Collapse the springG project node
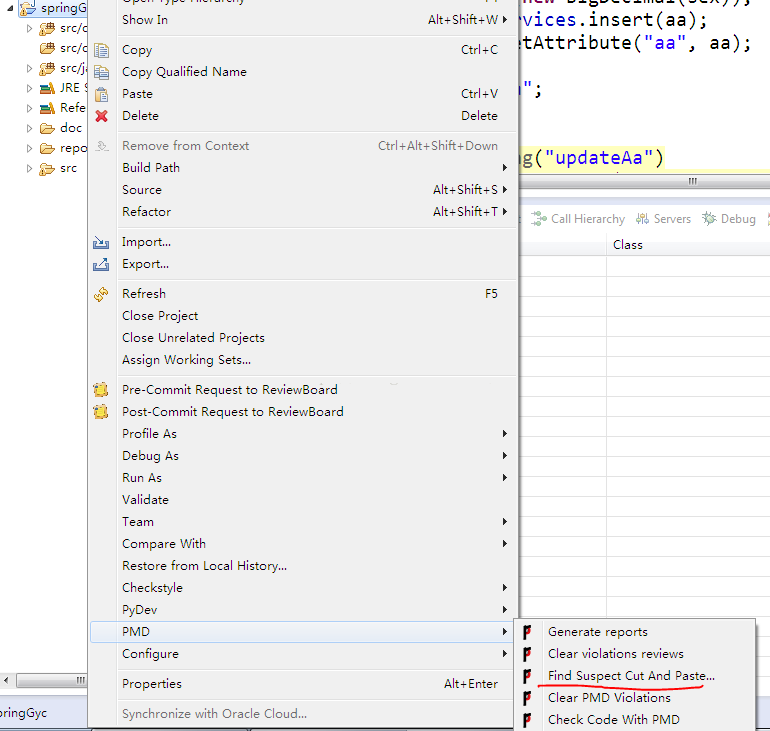 pos(10,8)
